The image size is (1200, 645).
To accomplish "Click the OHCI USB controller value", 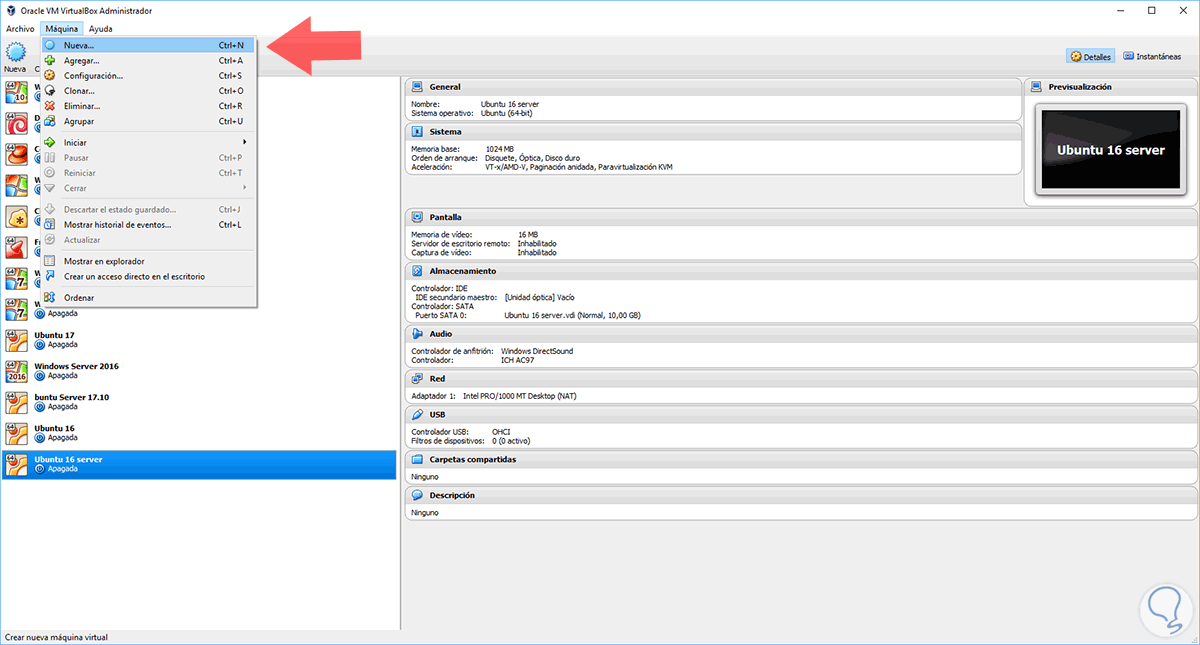I will pyautogui.click(x=501, y=431).
